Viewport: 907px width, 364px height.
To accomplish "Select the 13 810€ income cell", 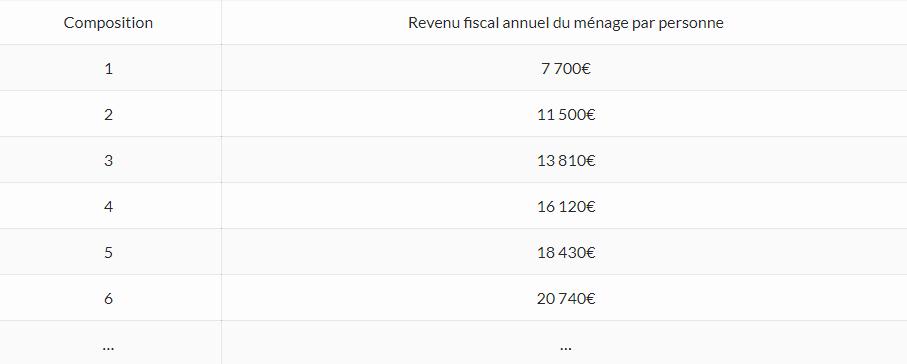I will pos(565,160).
